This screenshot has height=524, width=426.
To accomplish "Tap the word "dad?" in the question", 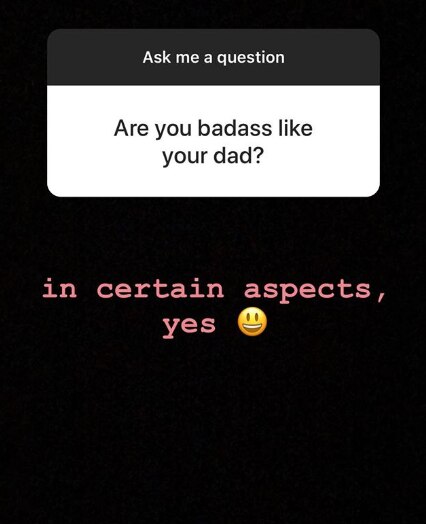I will pos(239,155).
